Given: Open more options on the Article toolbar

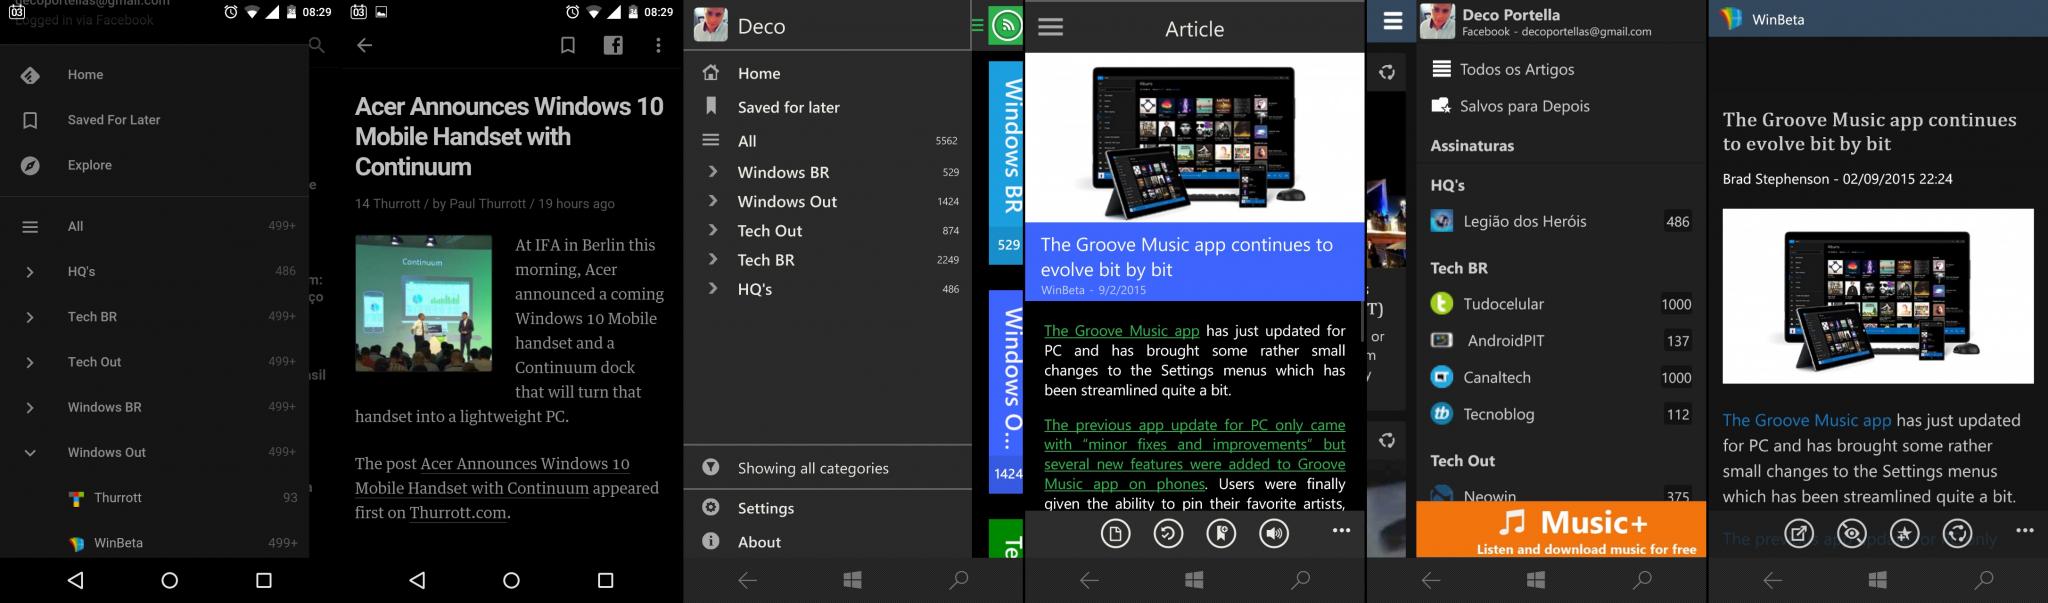Looking at the screenshot, I should 1341,531.
